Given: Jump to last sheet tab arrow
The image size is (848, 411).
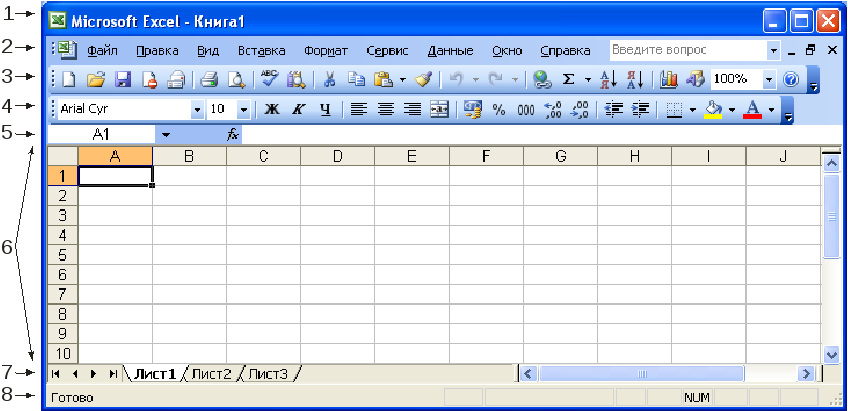Looking at the screenshot, I should click(x=113, y=374).
